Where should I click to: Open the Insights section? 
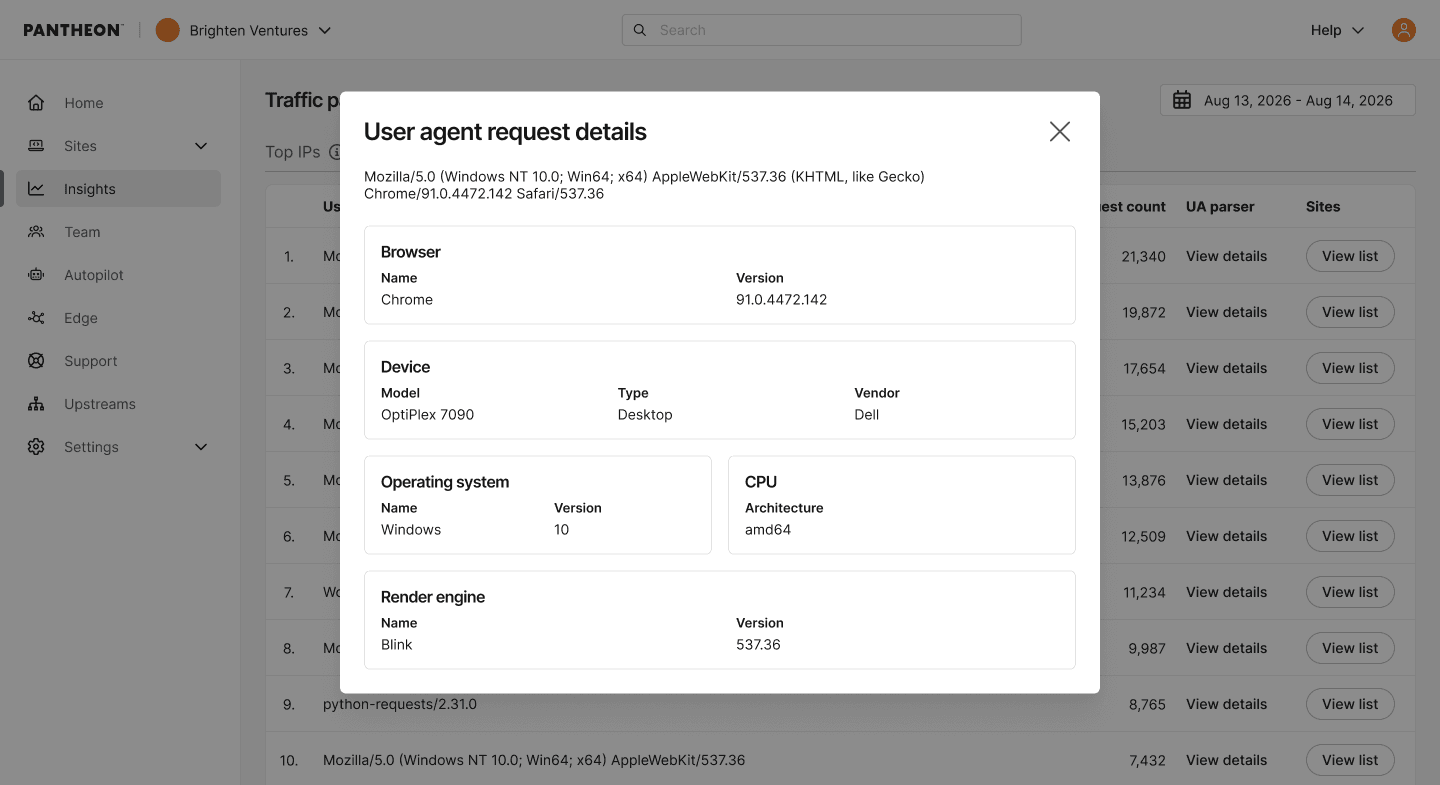pyautogui.click(x=118, y=189)
